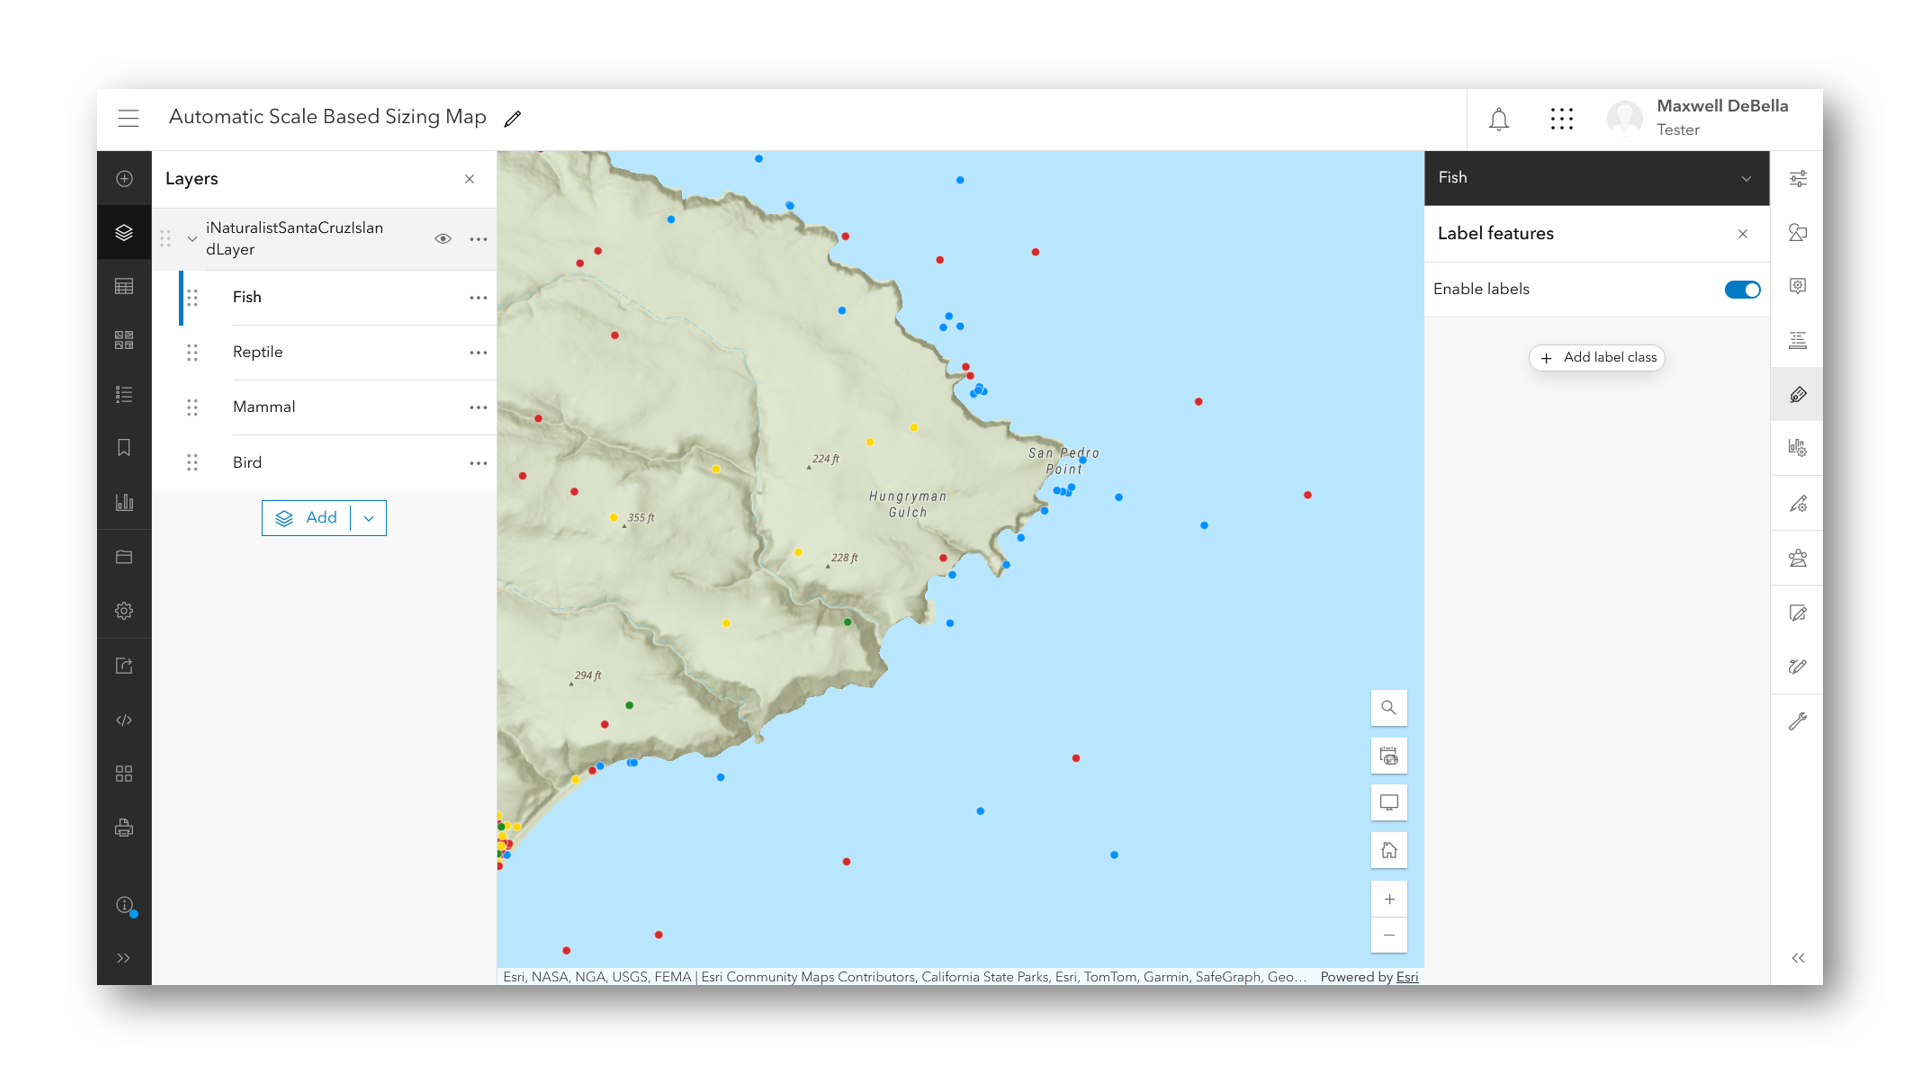Select the Reptile layer
Image resolution: width=1918 pixels, height=1077 pixels.
click(258, 352)
